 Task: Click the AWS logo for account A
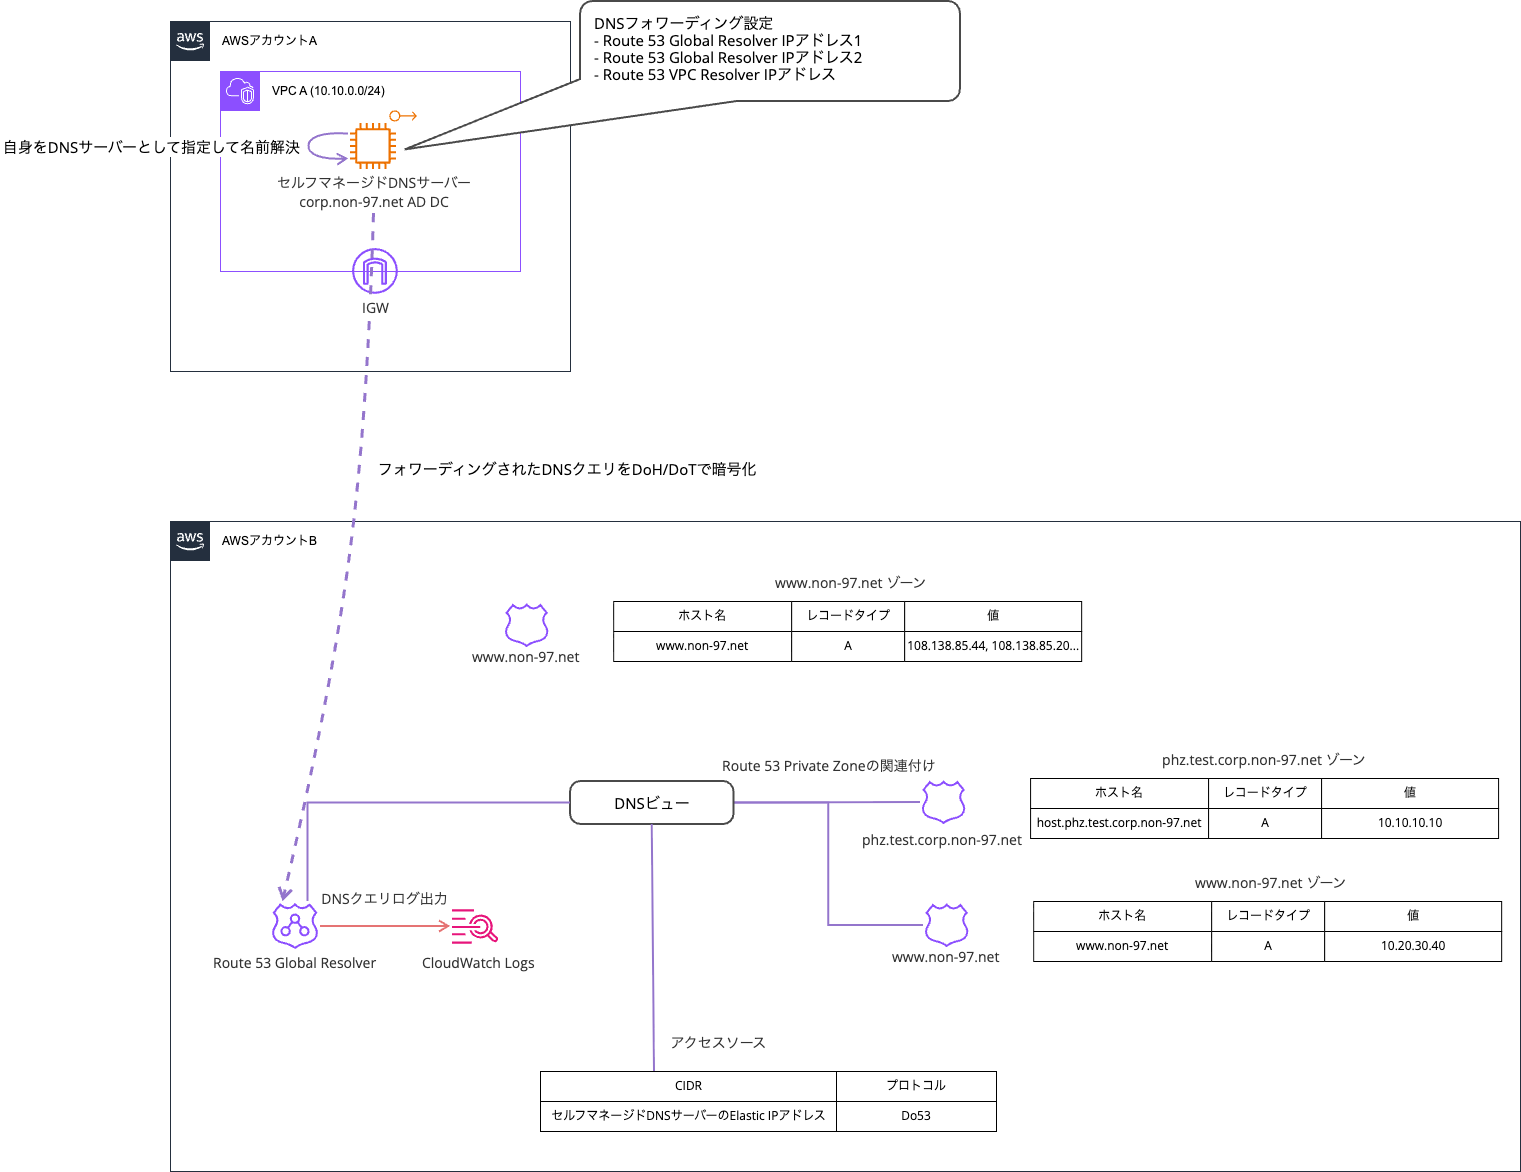[x=190, y=41]
